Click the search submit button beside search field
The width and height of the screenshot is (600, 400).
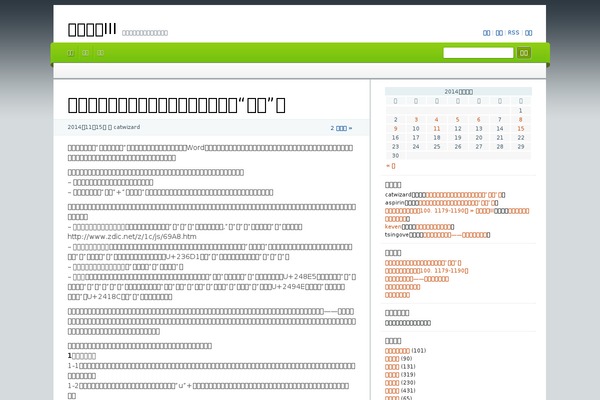(524, 53)
